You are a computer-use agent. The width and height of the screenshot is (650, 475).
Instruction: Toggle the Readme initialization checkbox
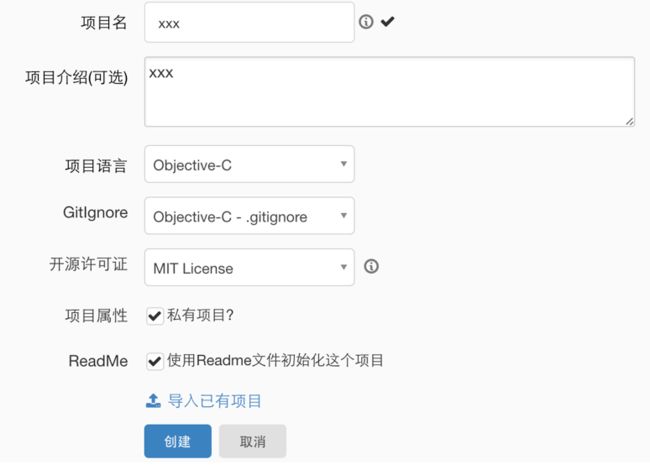155,361
